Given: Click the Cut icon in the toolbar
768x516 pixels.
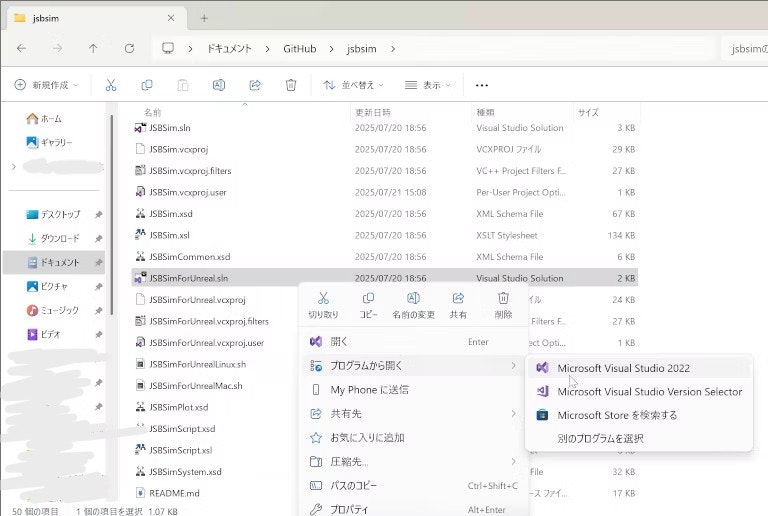Looking at the screenshot, I should click(111, 85).
